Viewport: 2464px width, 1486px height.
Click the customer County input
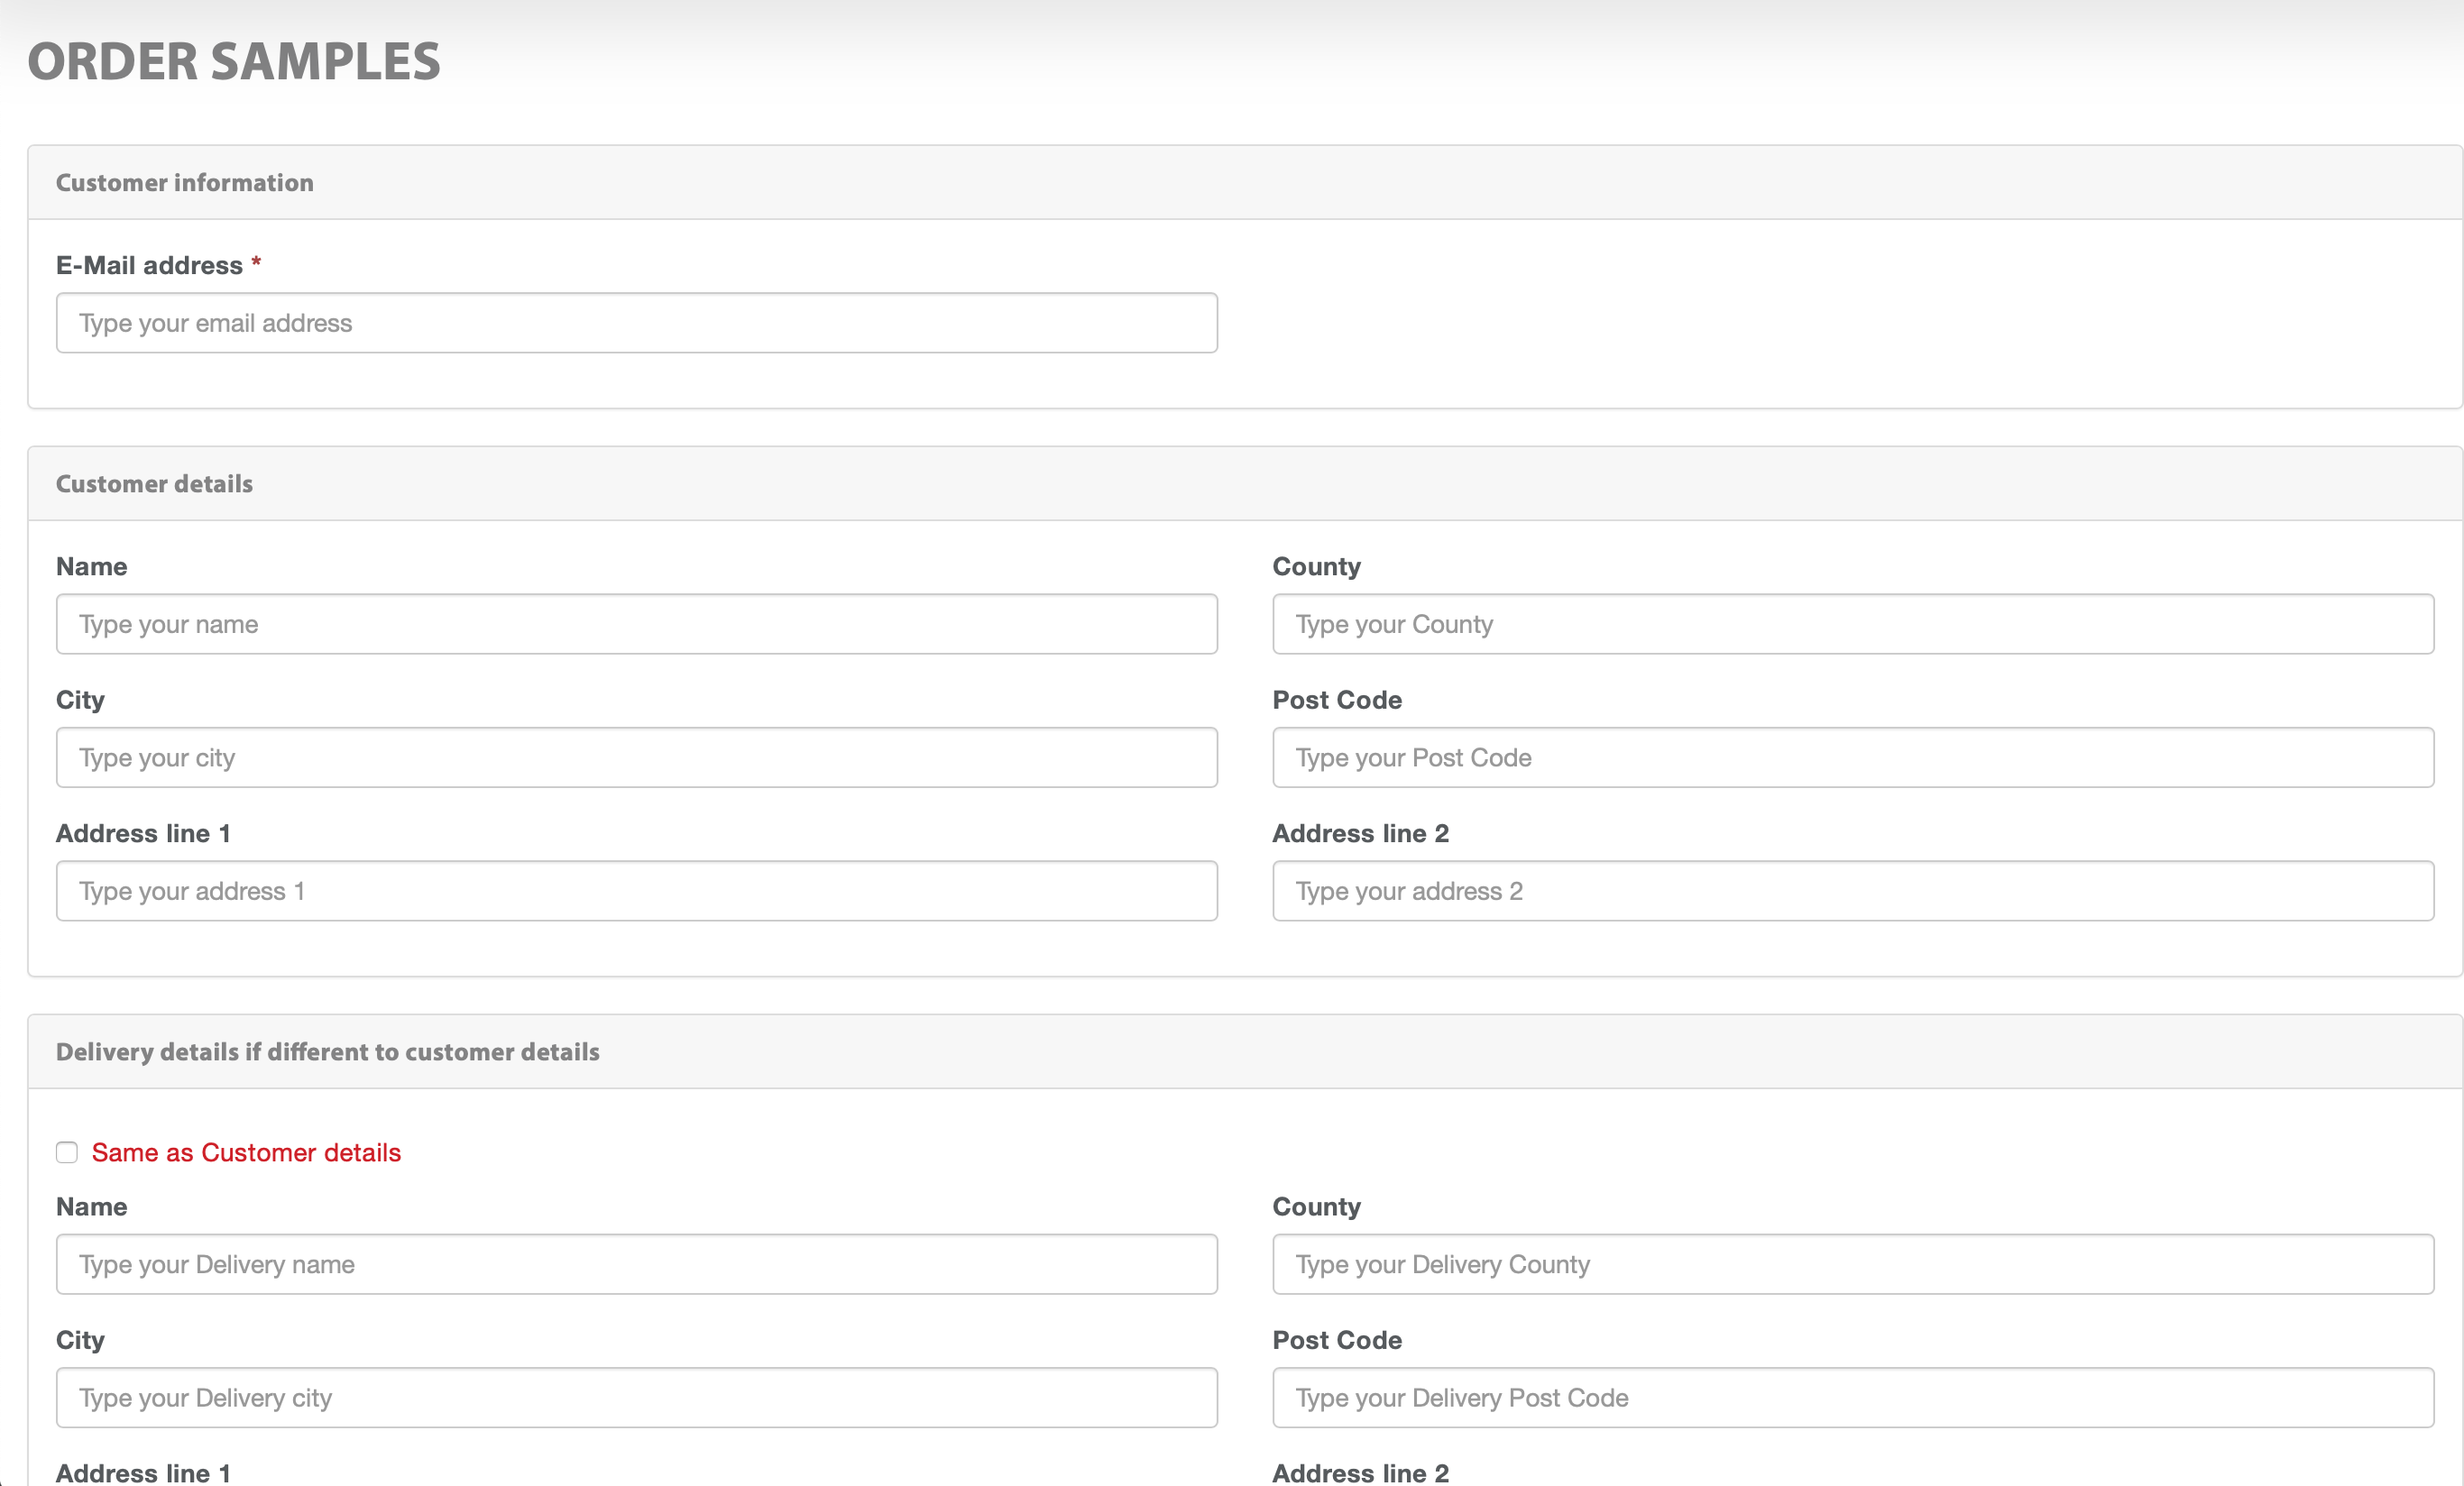tap(1852, 624)
